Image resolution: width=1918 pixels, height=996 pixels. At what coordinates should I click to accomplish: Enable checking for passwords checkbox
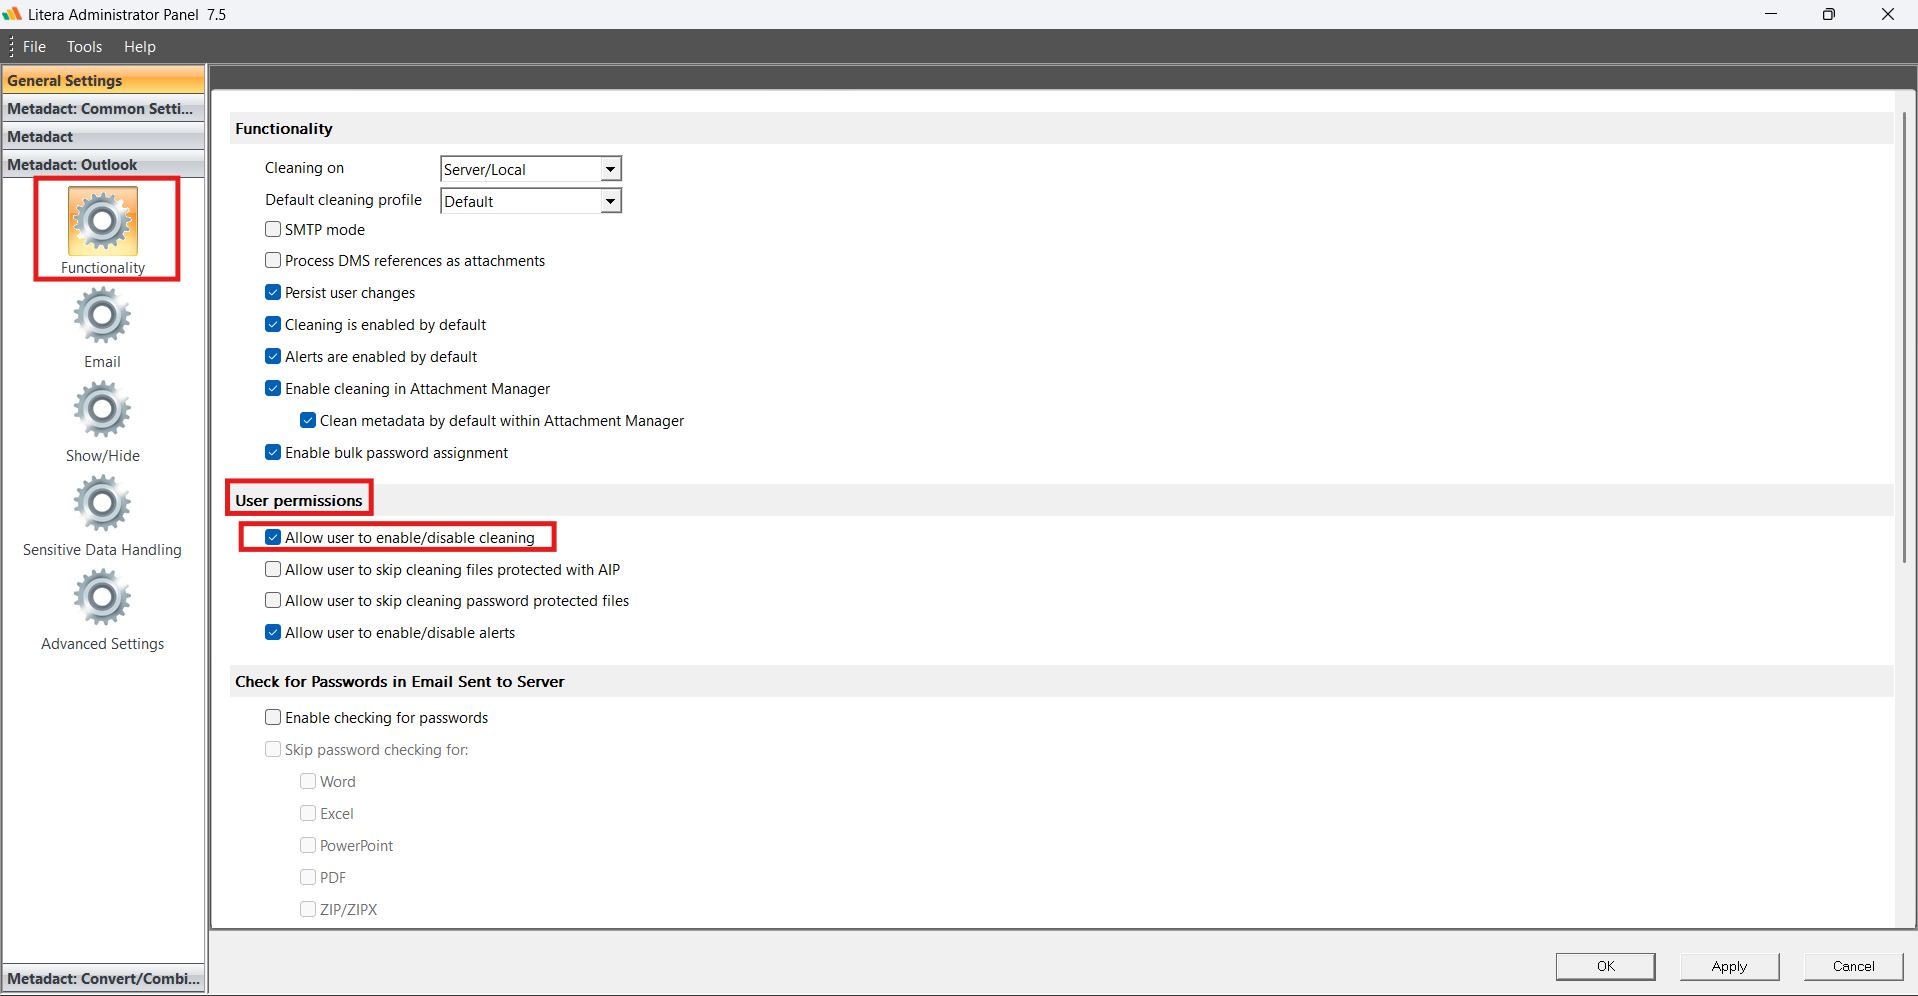click(x=273, y=718)
